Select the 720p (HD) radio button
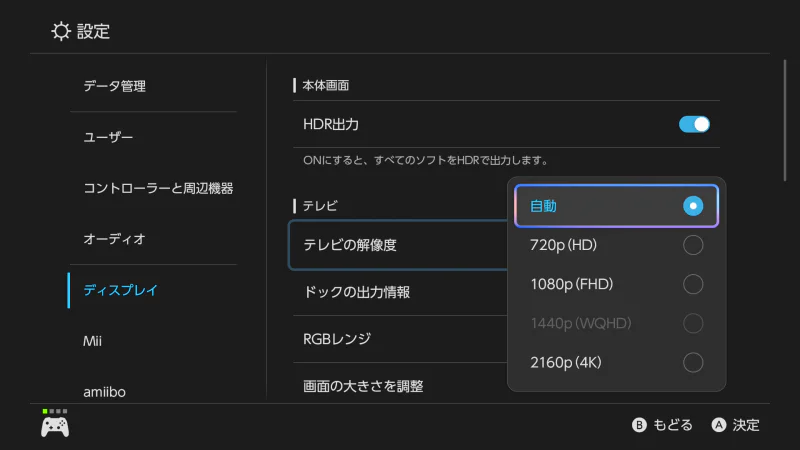 693,245
